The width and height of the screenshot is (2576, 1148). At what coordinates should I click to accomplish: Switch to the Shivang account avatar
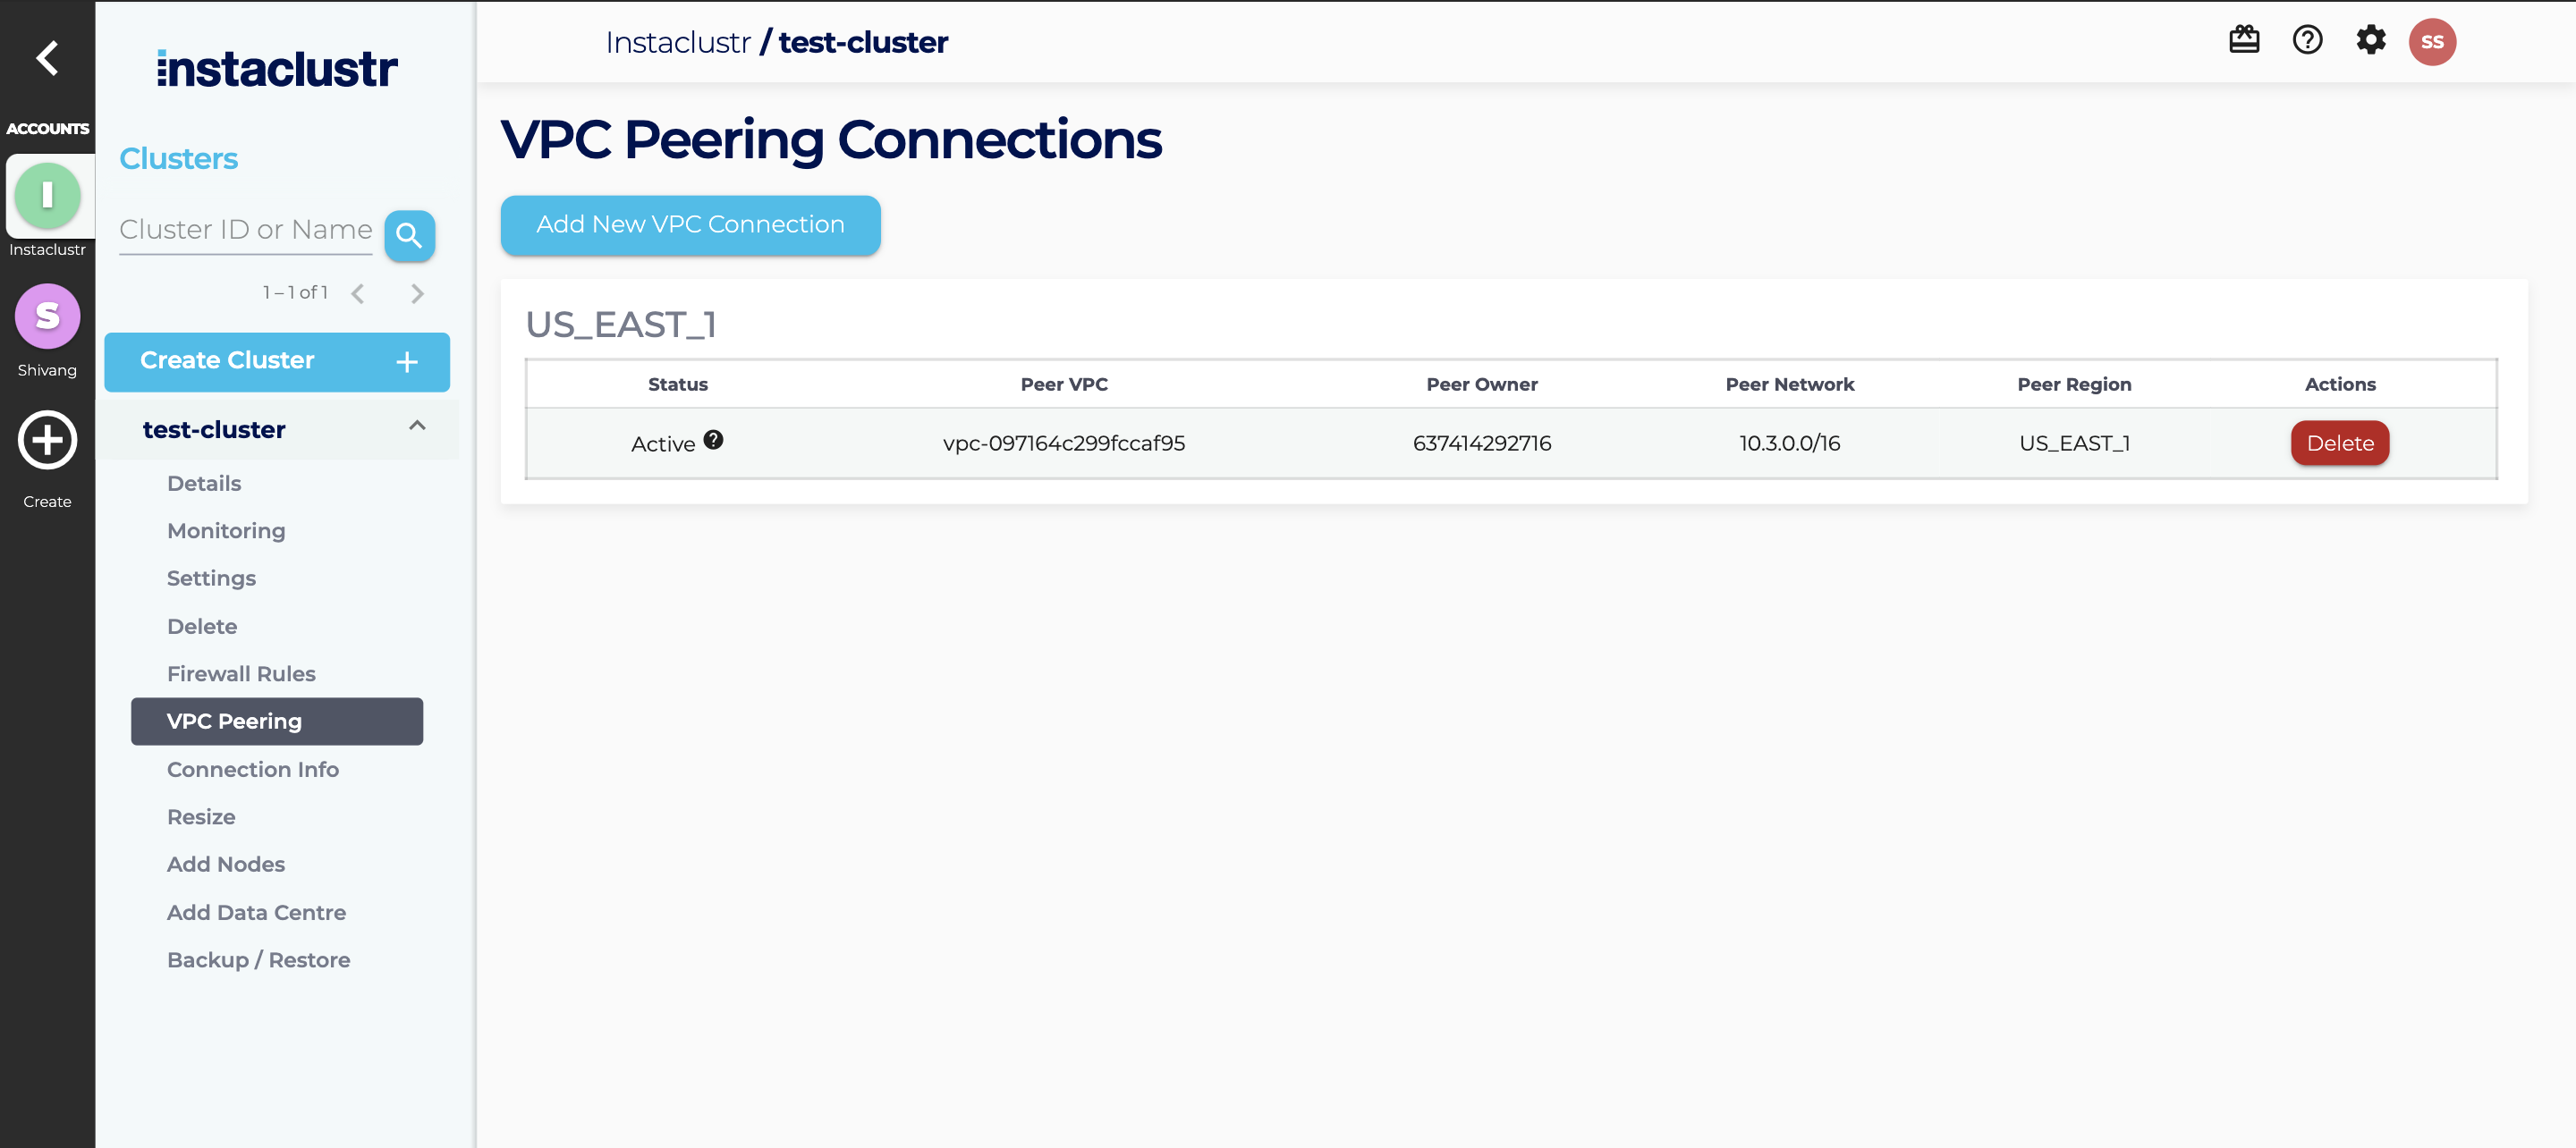point(47,316)
